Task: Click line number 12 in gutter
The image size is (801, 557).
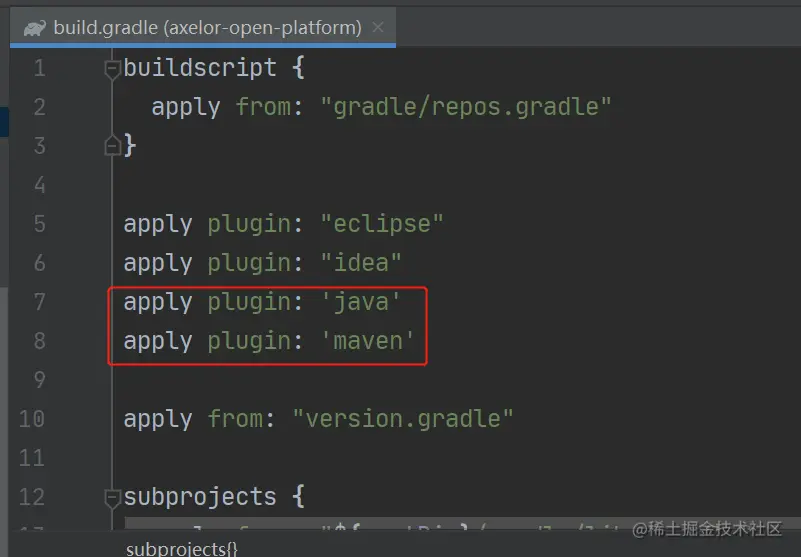Action: 32,497
